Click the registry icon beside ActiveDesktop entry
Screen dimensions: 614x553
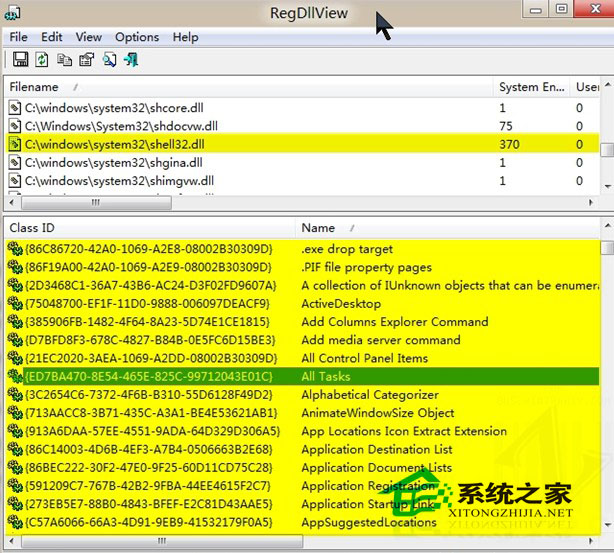(14, 304)
